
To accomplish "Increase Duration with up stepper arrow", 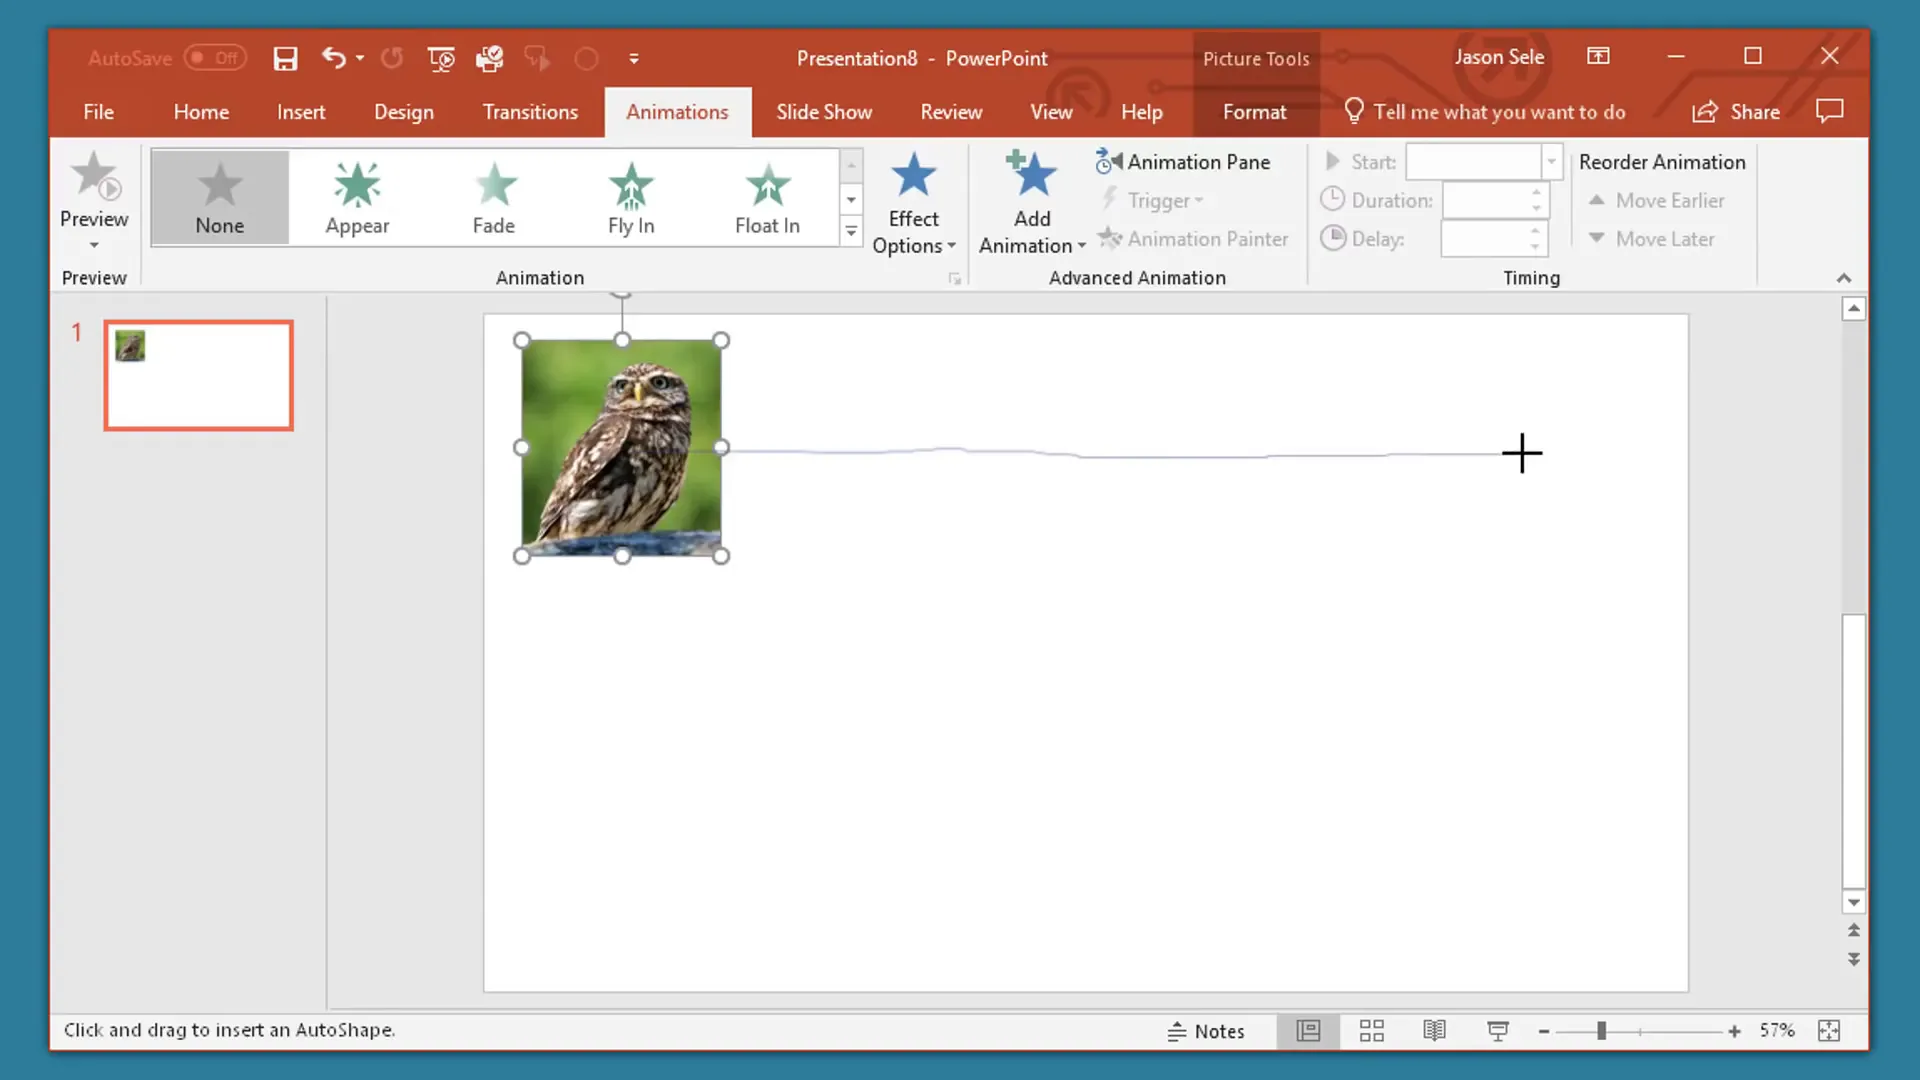I will [1537, 192].
